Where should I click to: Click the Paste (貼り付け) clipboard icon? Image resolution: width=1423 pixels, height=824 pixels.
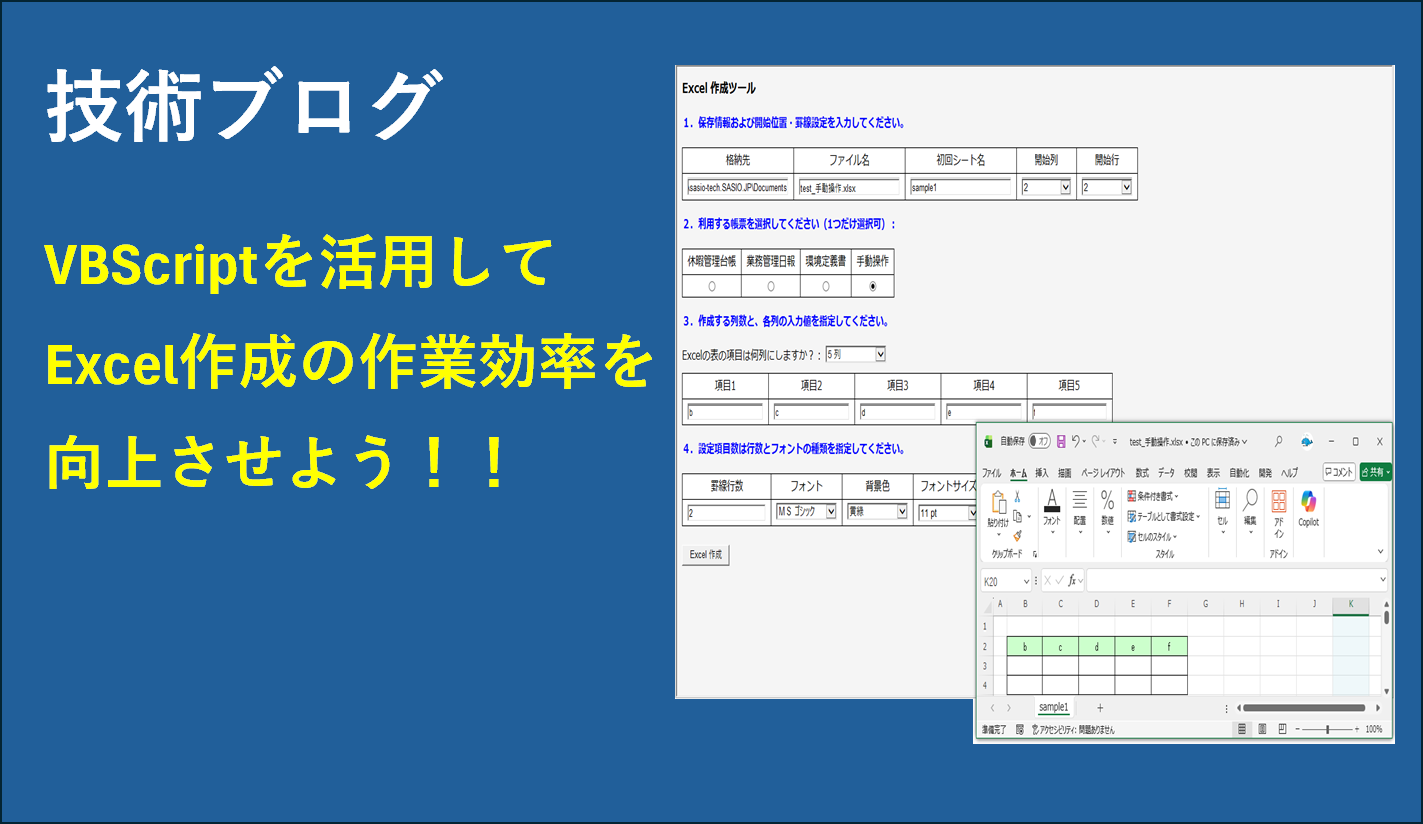tap(998, 503)
